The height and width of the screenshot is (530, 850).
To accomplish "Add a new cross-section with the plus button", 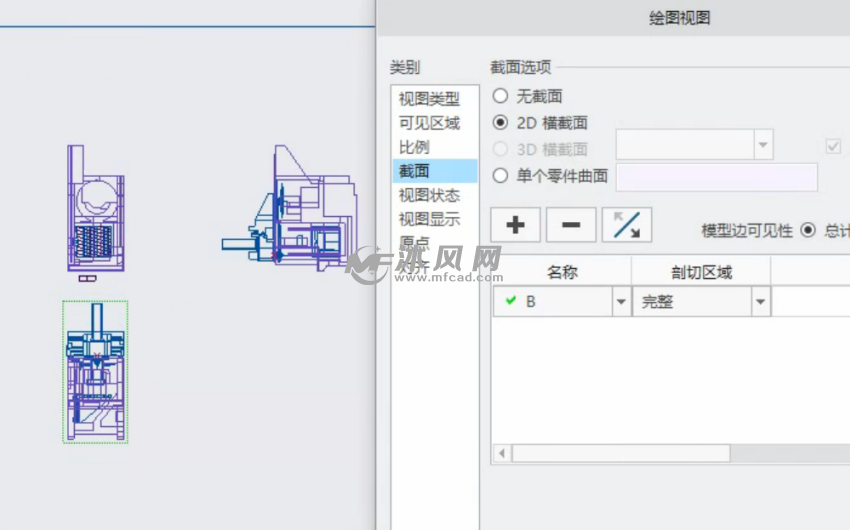I will click(x=515, y=225).
